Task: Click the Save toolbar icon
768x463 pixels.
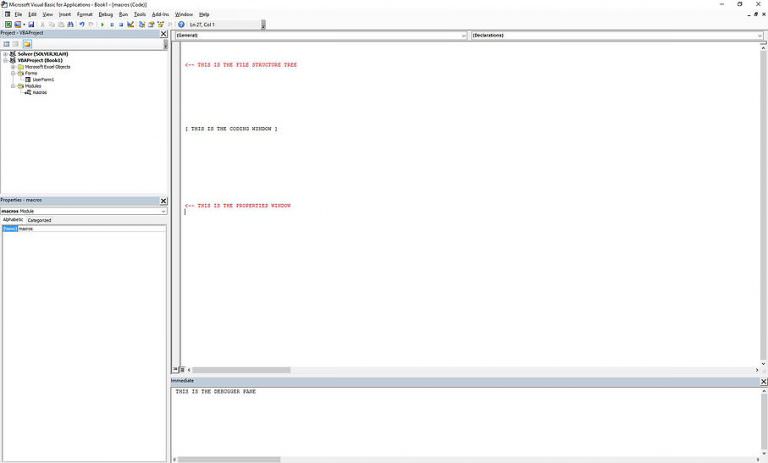Action: (x=31, y=24)
